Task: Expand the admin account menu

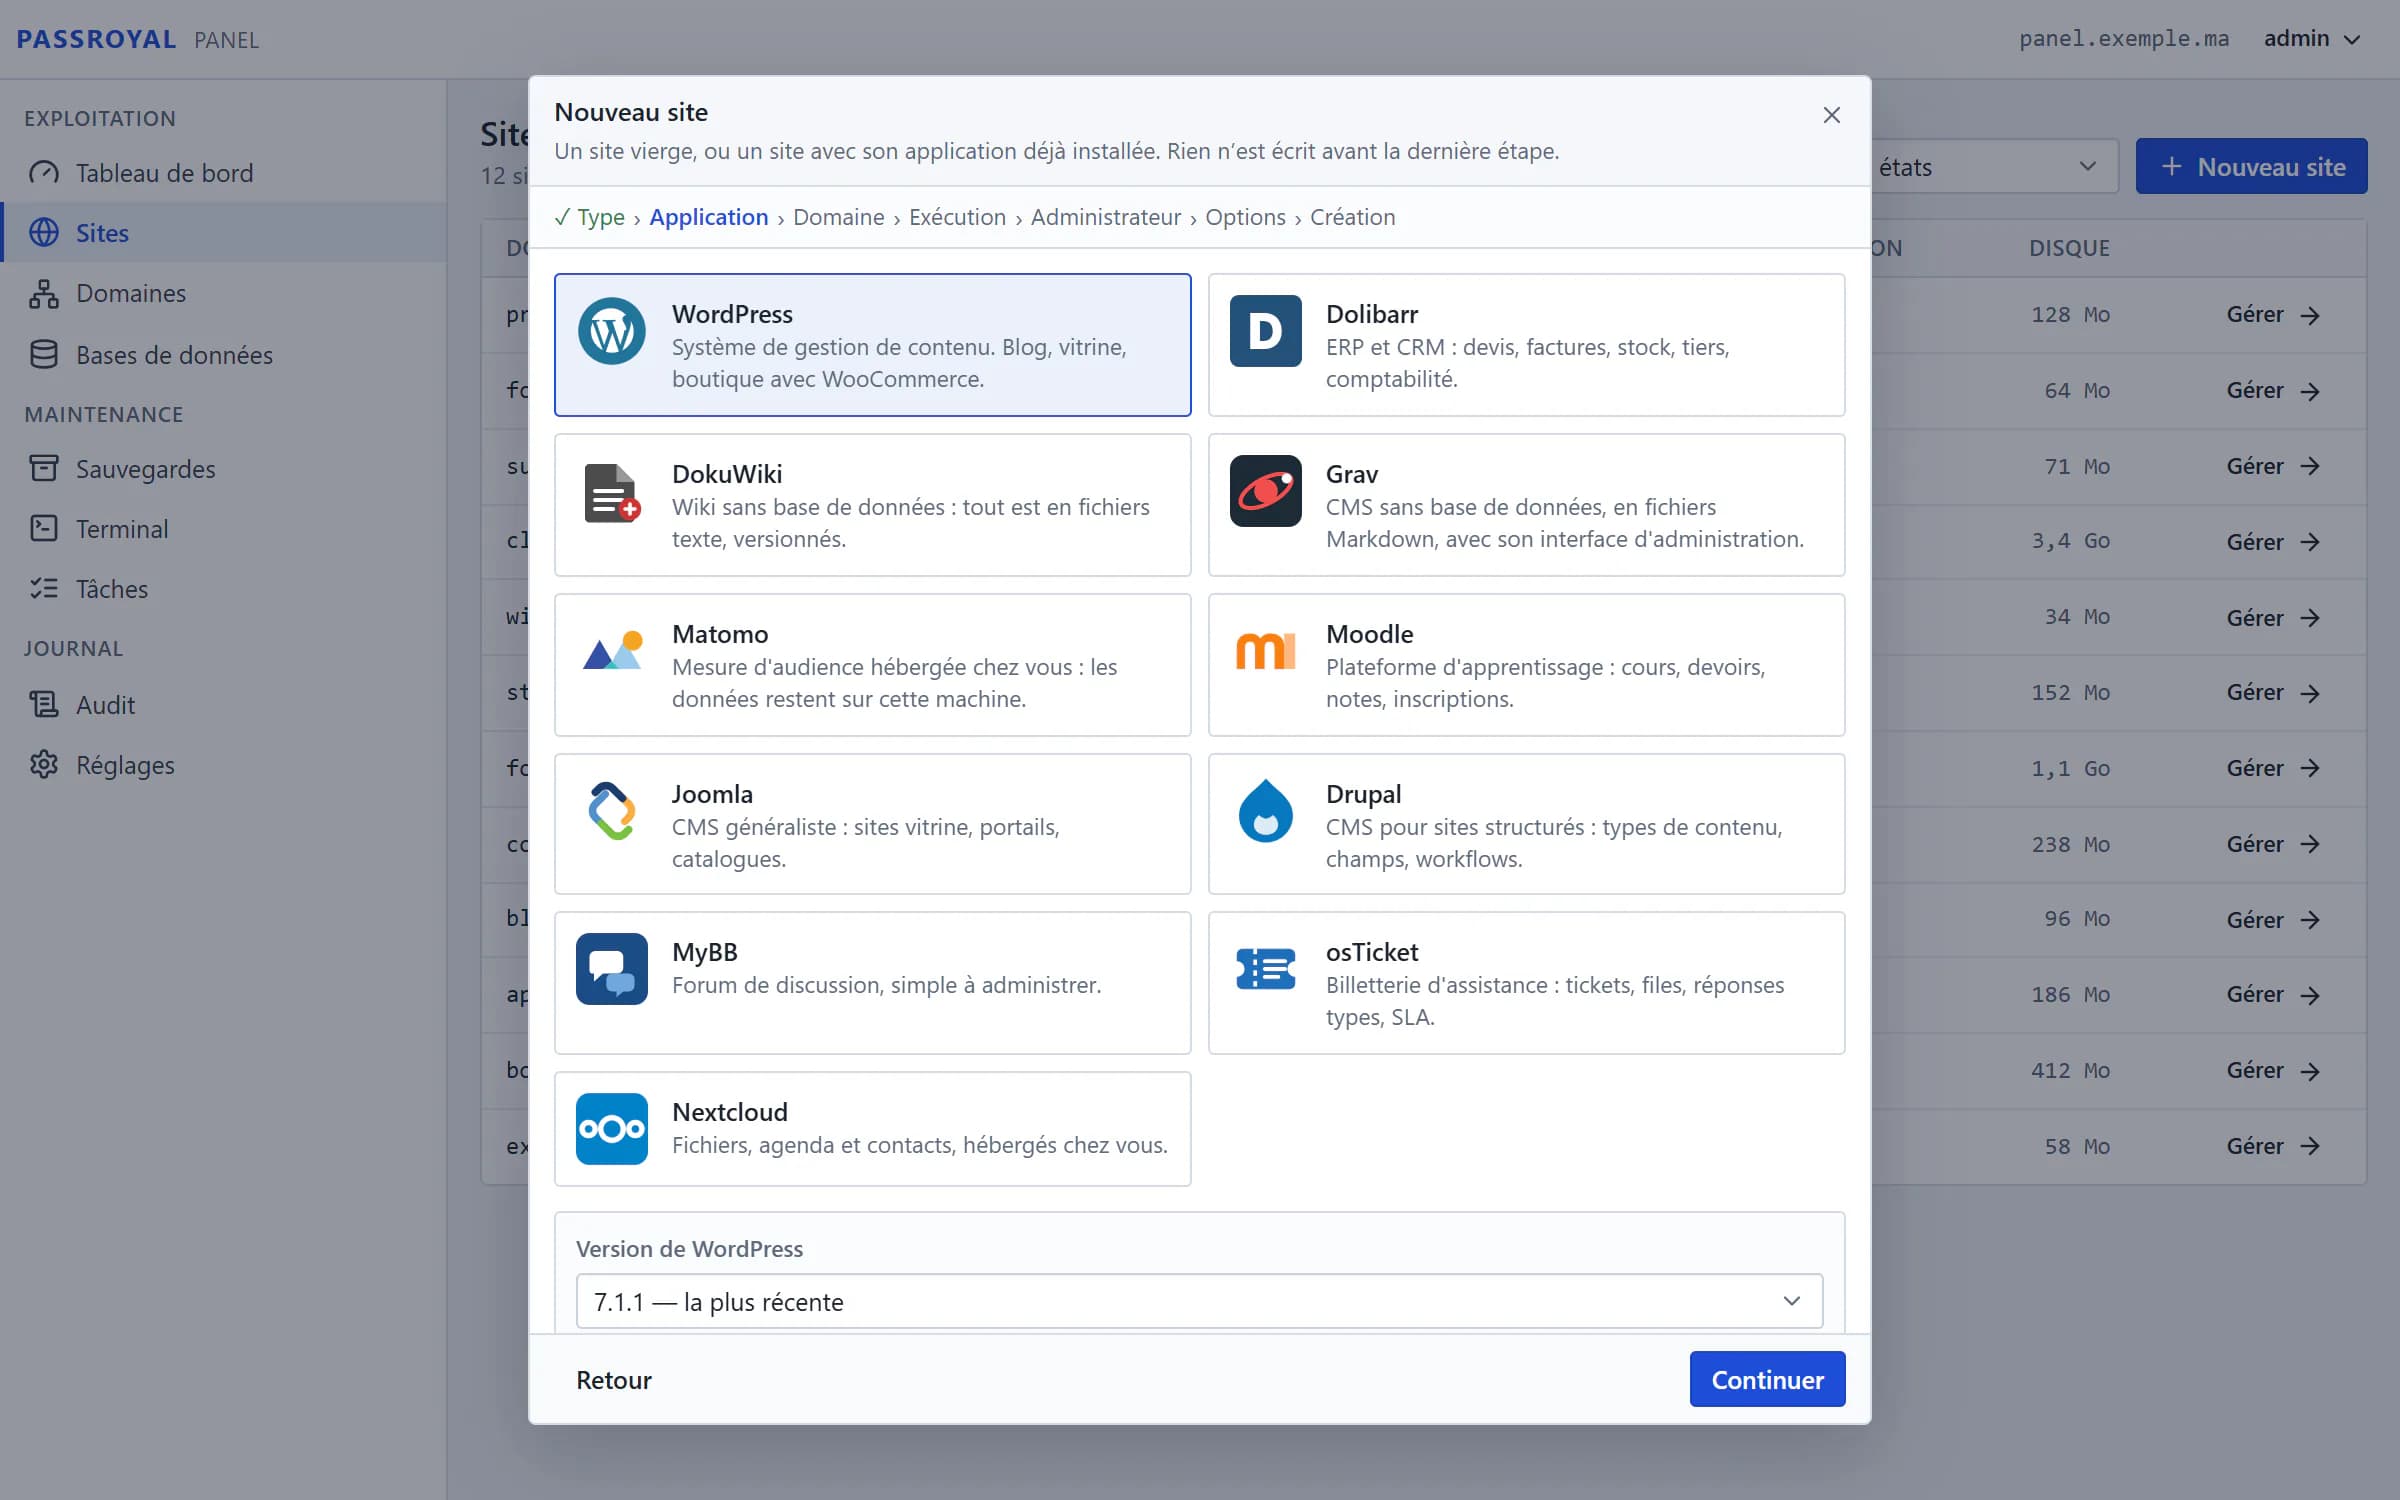Action: (2313, 39)
